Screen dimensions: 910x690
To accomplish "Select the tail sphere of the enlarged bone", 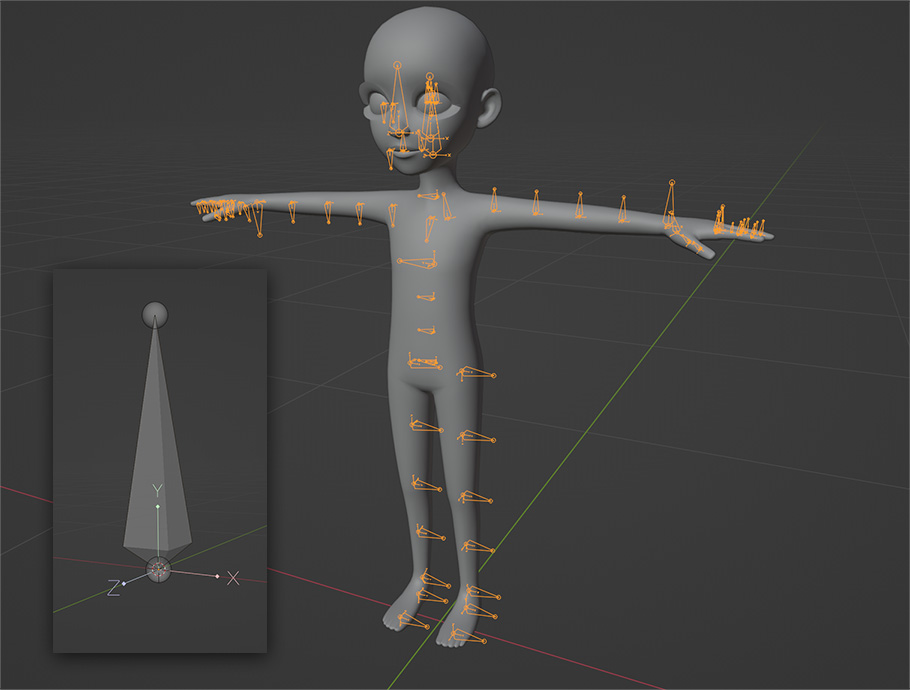I will click(x=155, y=315).
